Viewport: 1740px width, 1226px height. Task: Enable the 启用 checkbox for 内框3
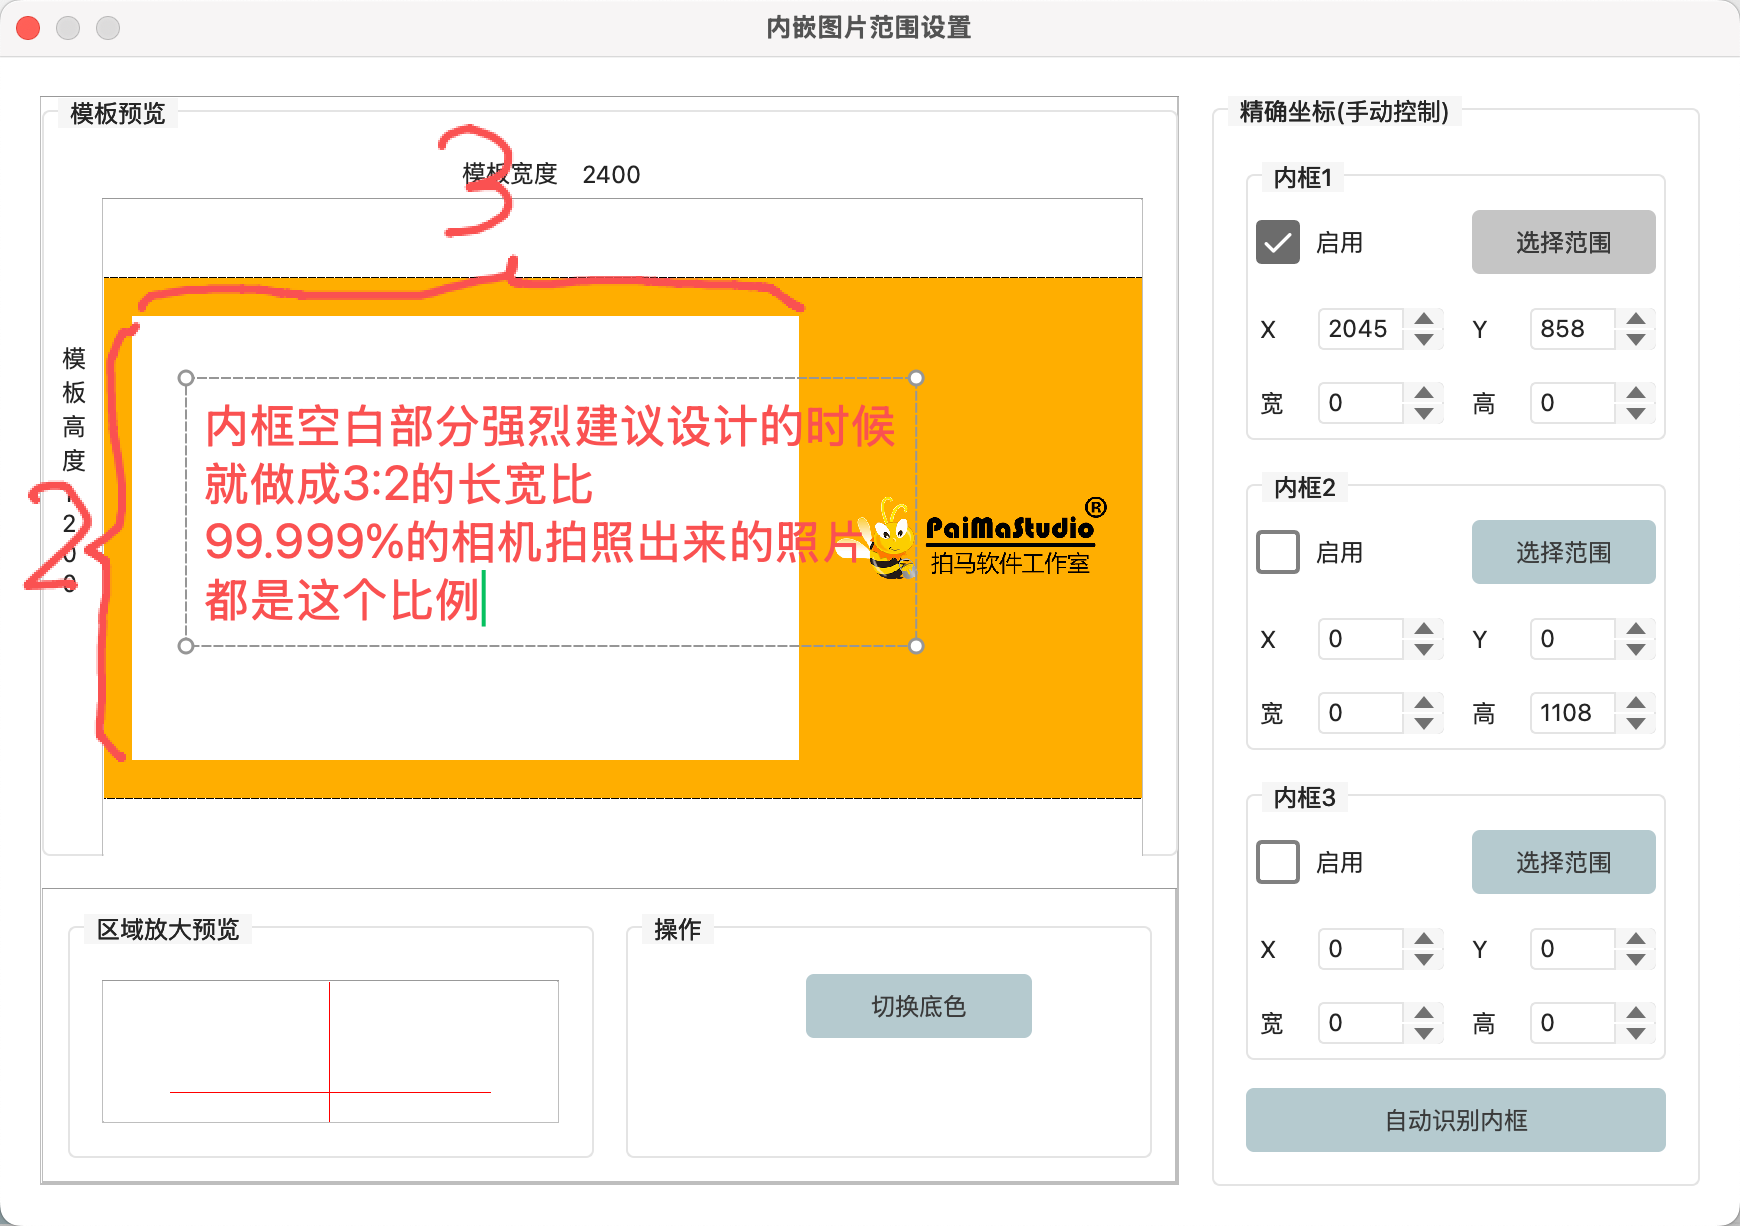click(1277, 862)
